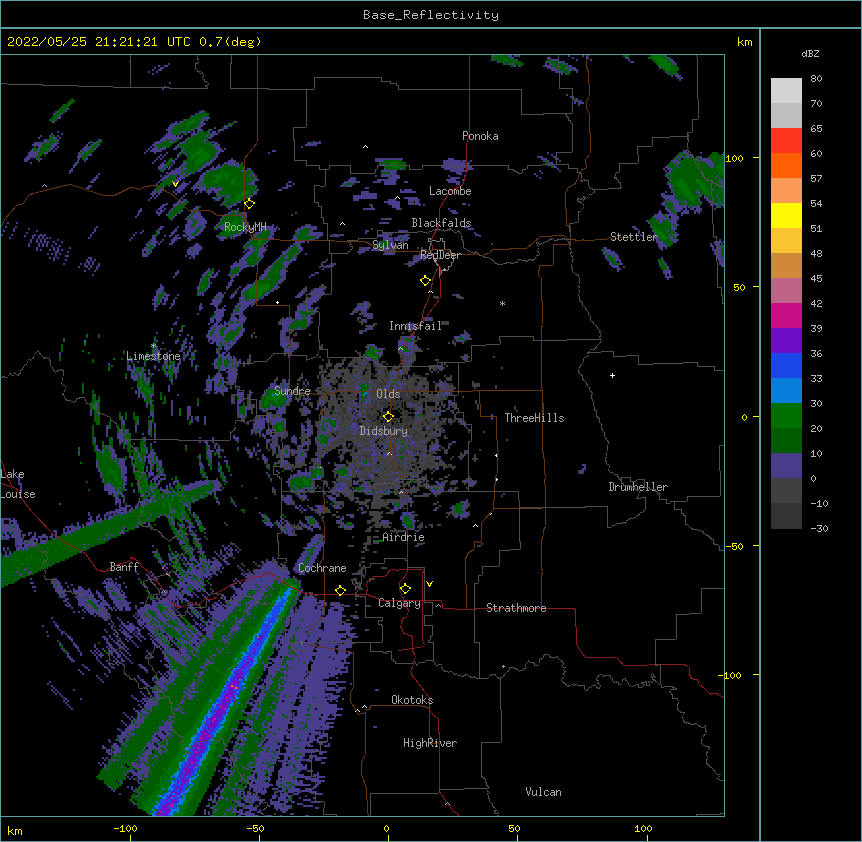Select the sky blue 30-33 dBZ swatch
Image resolution: width=862 pixels, height=842 pixels.
[x=786, y=391]
